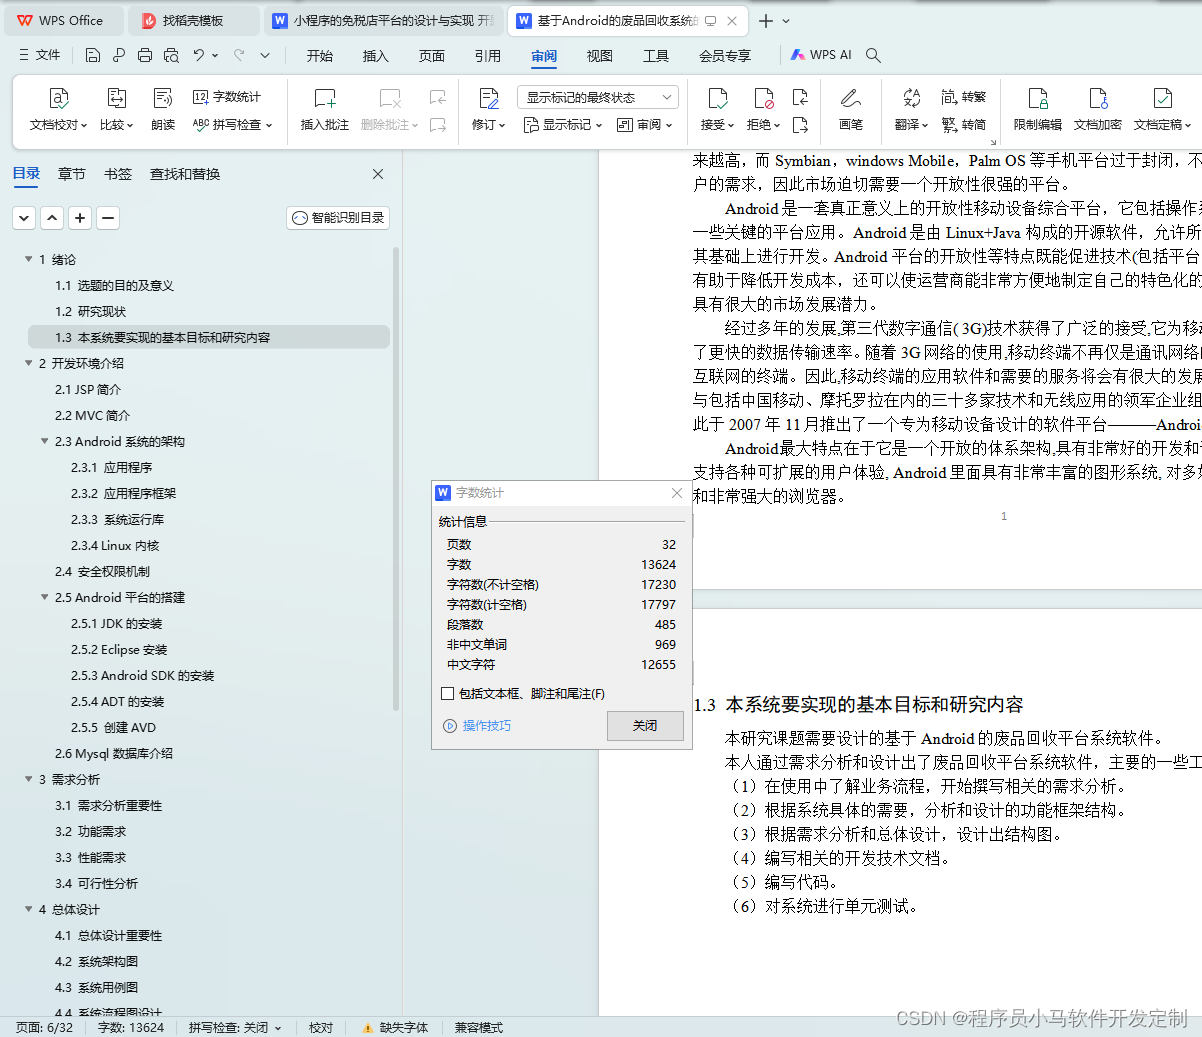This screenshot has height=1037, width=1202.
Task: Collapse the 2.3 Android 系统的架构 node
Action: point(45,441)
